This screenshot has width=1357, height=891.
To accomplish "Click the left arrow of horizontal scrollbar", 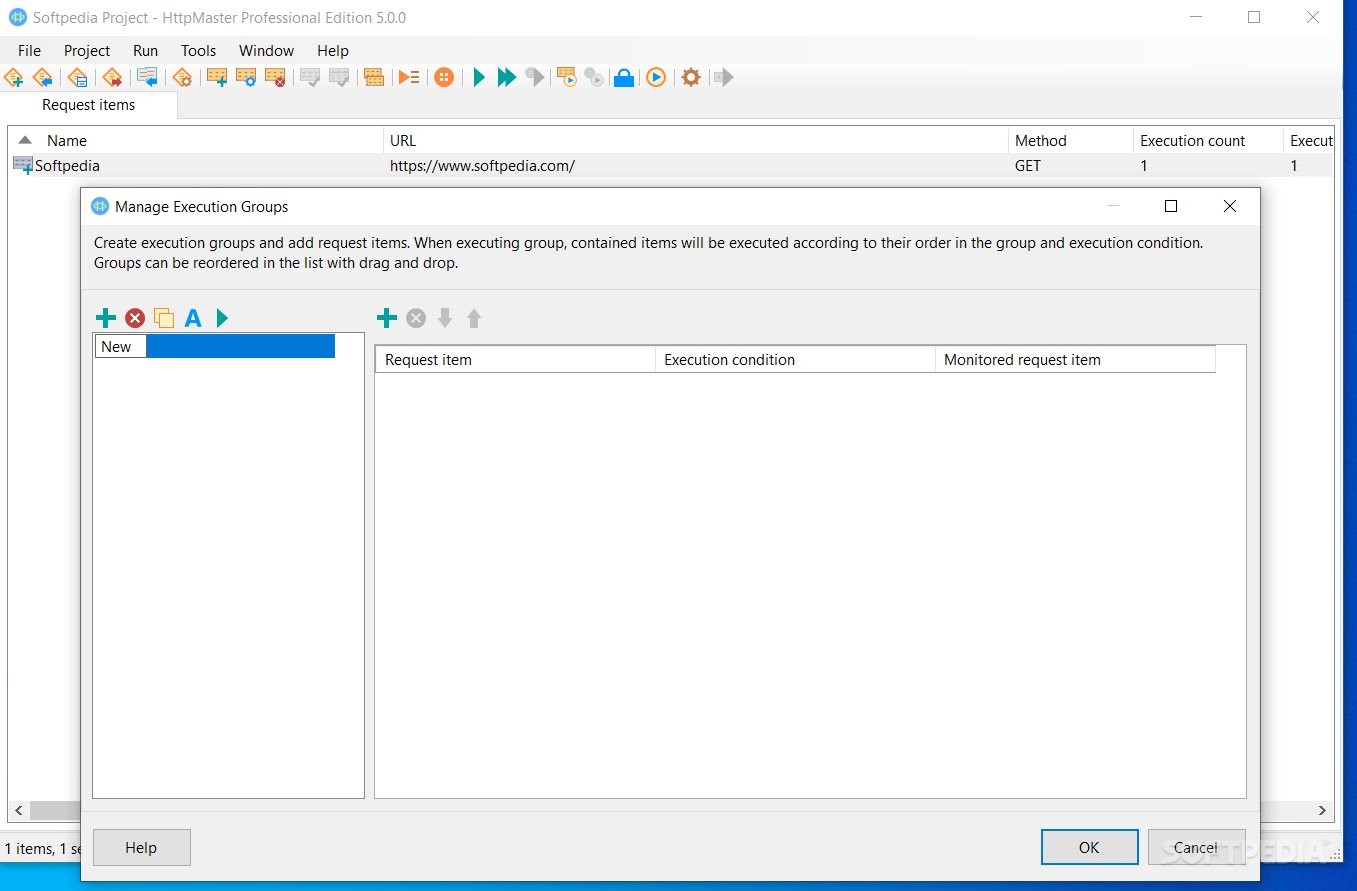I will tap(17, 810).
